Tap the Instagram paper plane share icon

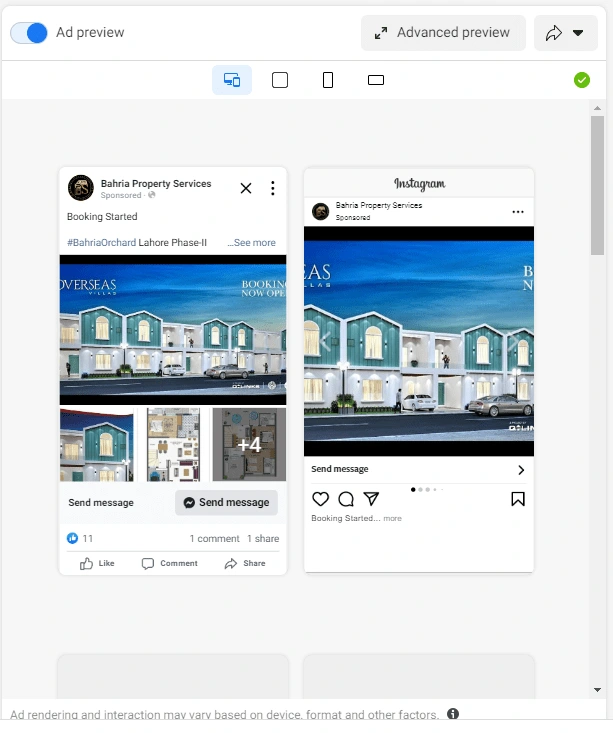(x=371, y=499)
